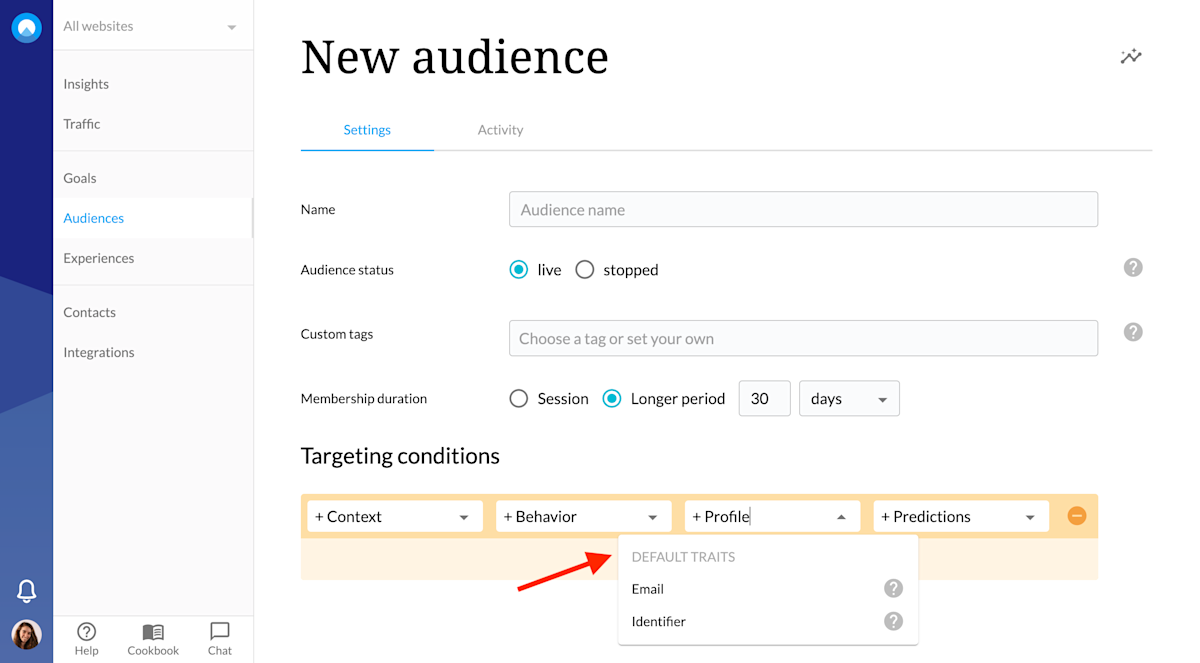Viewport: 1200px width, 663px height.
Task: Expand the + Context dropdown
Action: click(395, 516)
